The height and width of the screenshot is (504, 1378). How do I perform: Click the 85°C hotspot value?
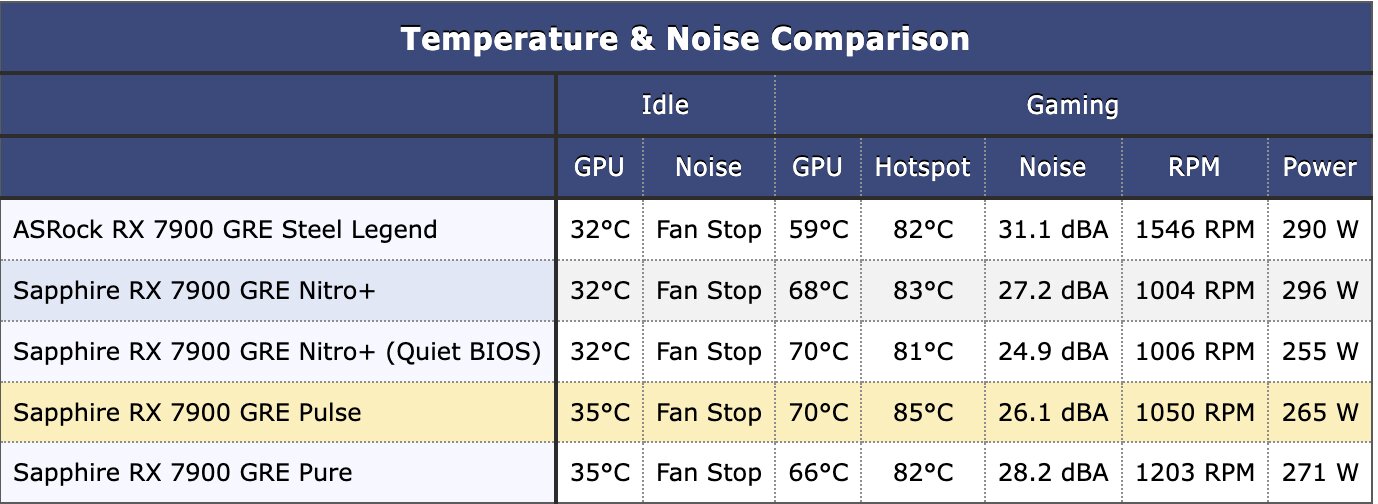pyautogui.click(x=923, y=412)
